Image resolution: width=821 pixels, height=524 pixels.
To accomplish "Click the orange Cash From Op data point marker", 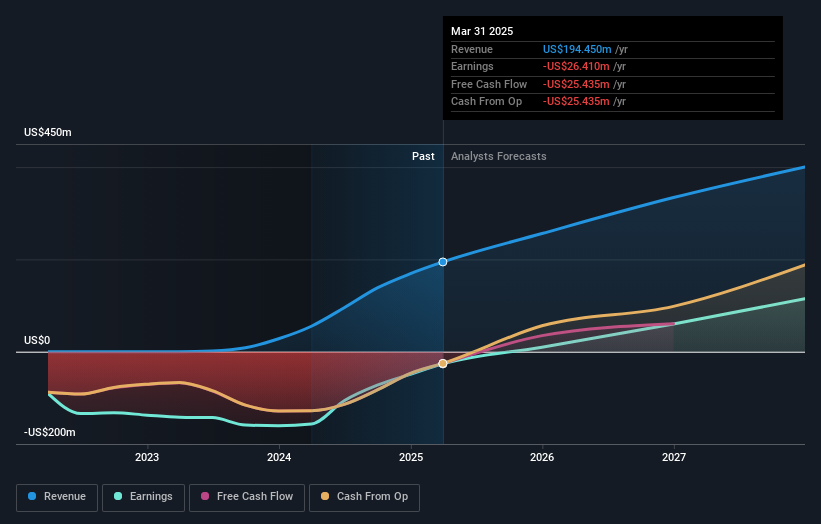I will click(443, 363).
